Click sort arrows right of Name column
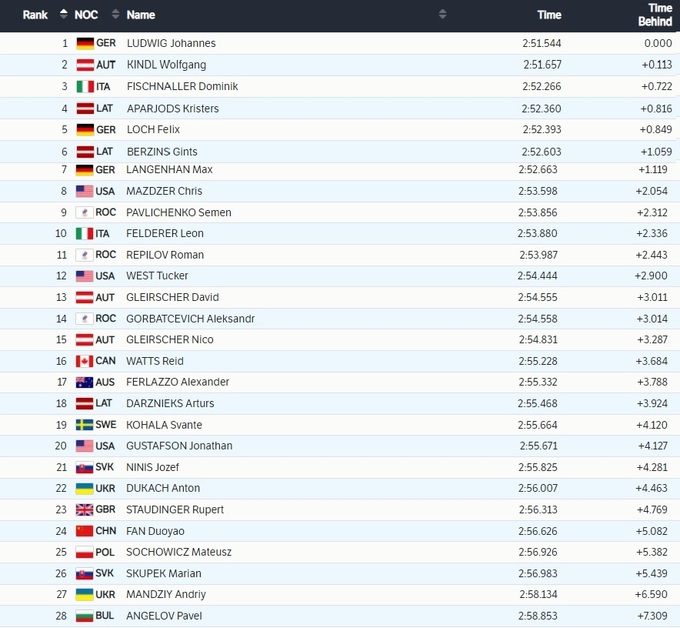This screenshot has height=628, width=680. pos(442,15)
